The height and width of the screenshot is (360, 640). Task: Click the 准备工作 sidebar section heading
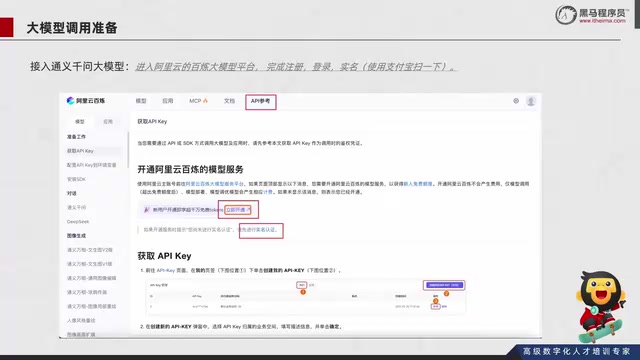[x=76, y=137]
